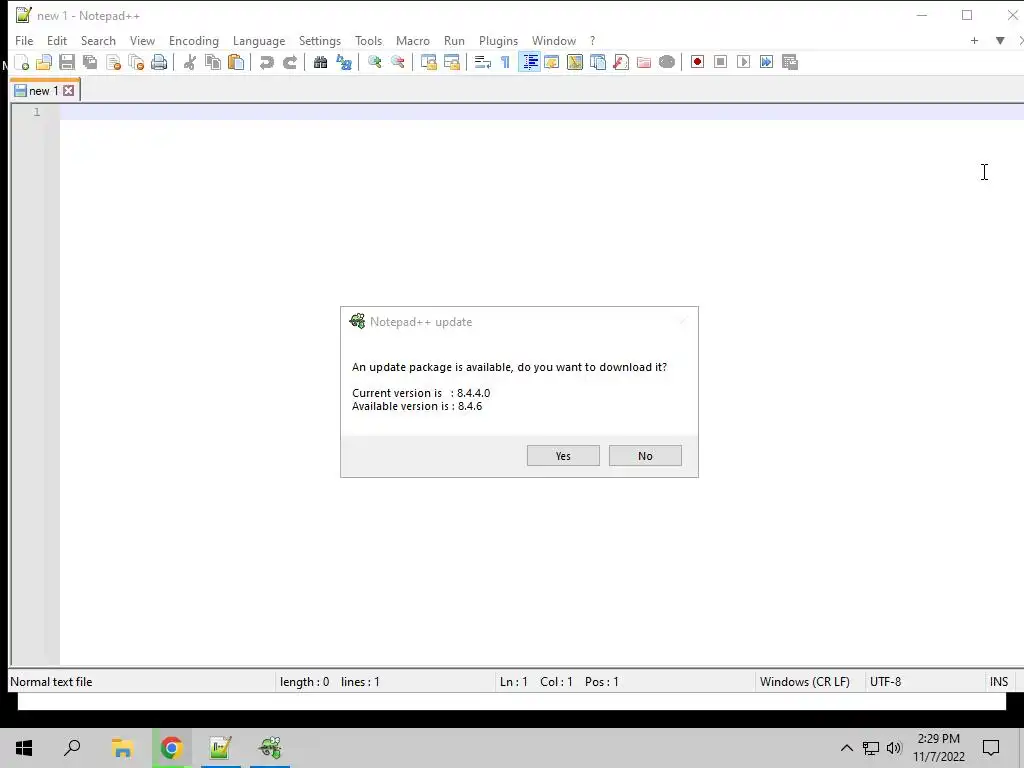This screenshot has width=1024, height=768.
Task: Click the Redo arrow icon
Action: [x=289, y=62]
